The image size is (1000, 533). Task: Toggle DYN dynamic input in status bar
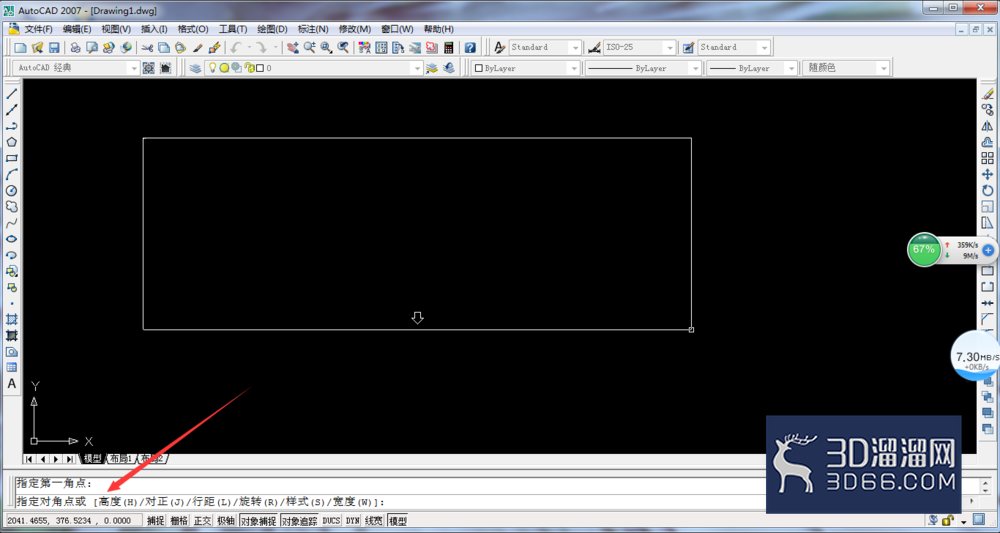coord(353,521)
